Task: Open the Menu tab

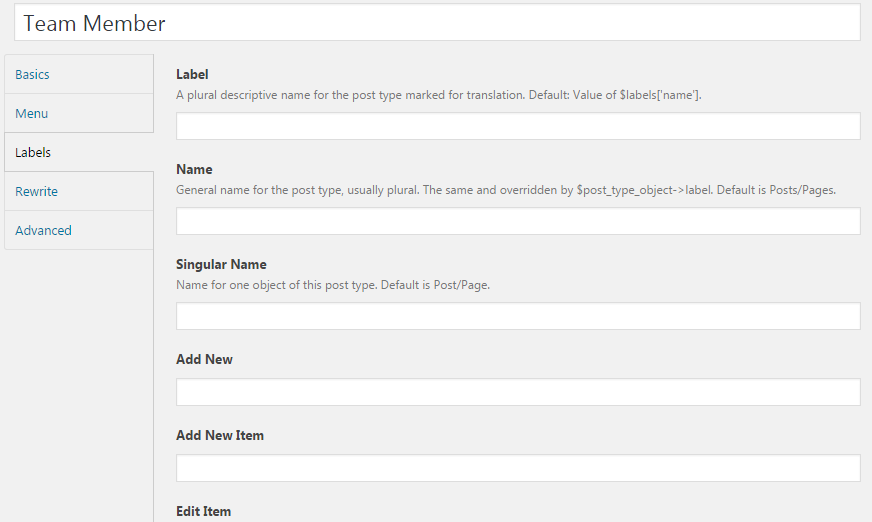Action: pyautogui.click(x=79, y=113)
